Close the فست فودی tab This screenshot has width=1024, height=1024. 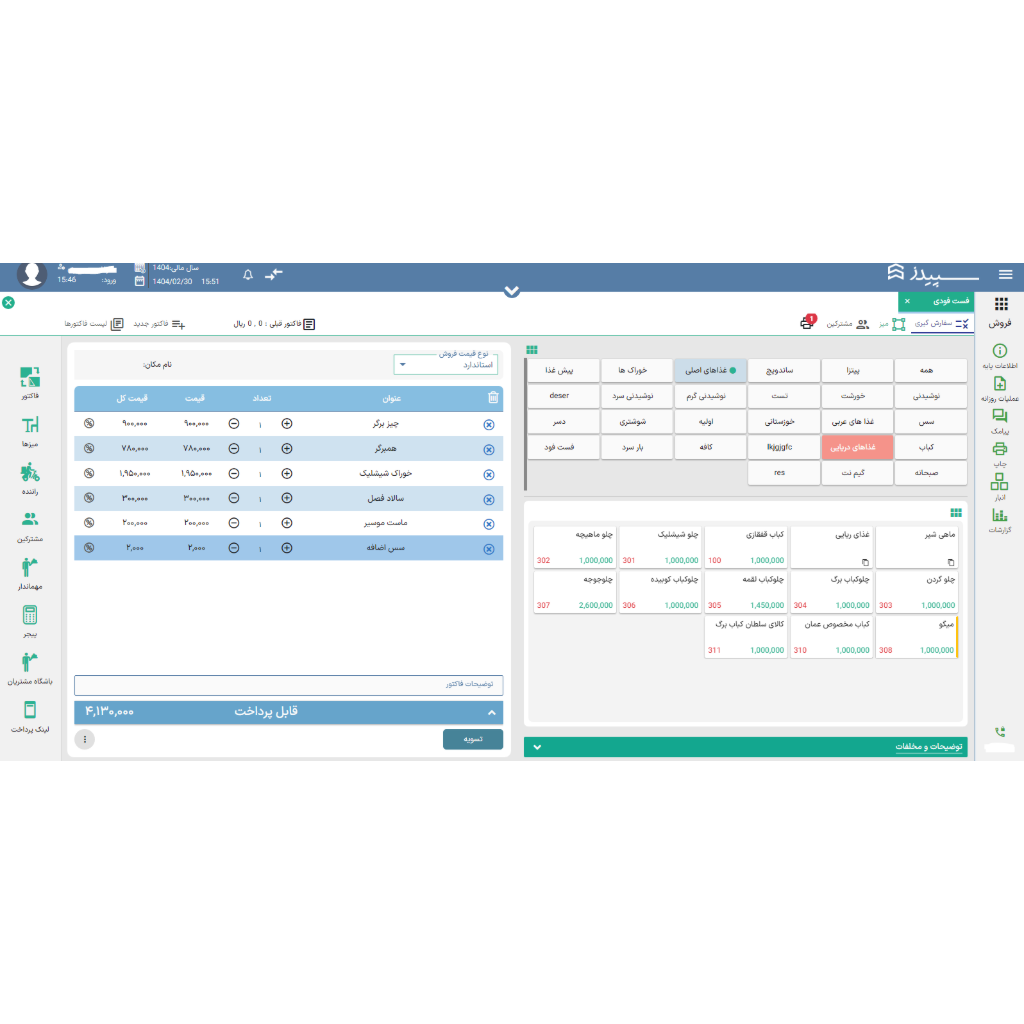907,301
